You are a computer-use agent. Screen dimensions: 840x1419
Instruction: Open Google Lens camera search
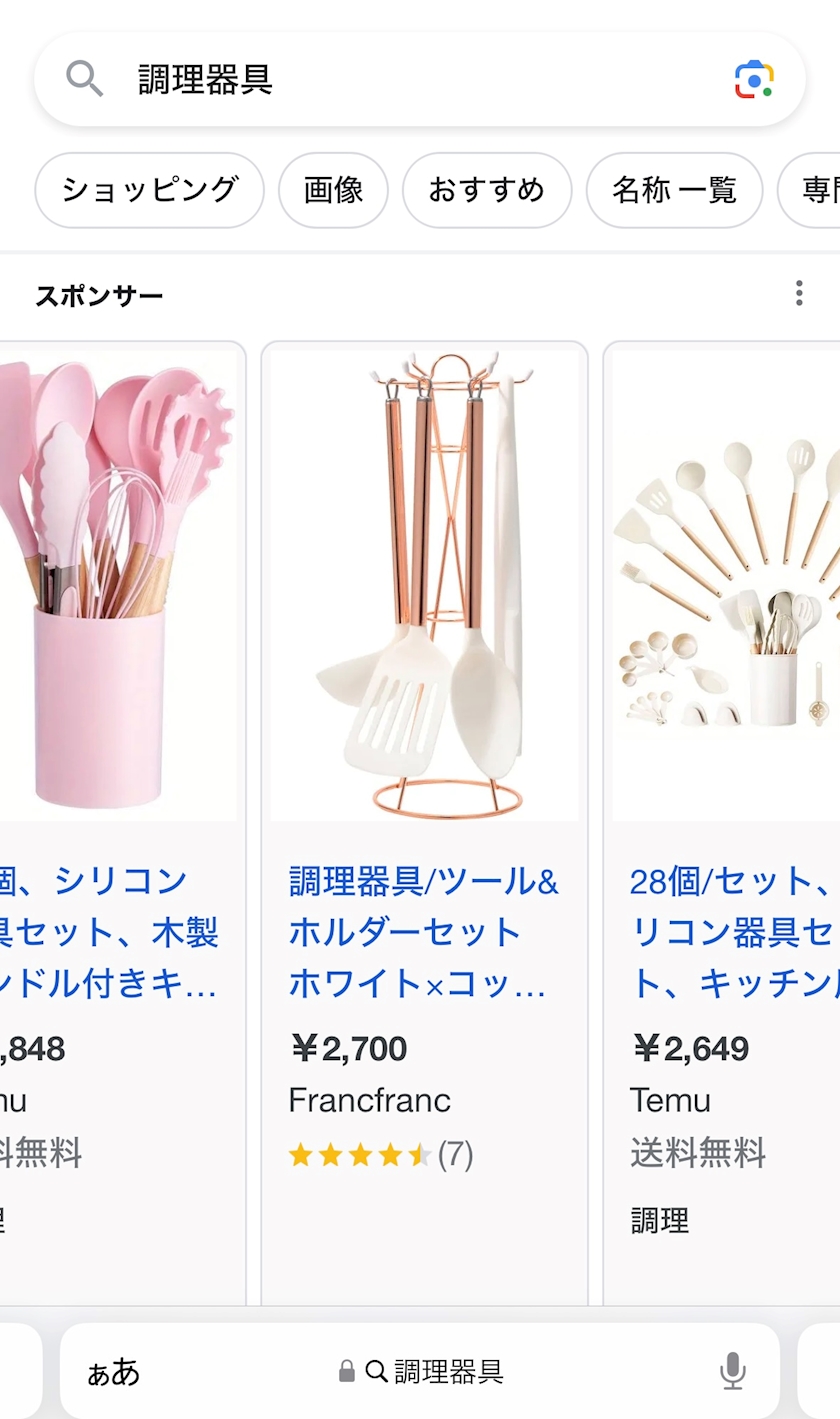point(754,79)
